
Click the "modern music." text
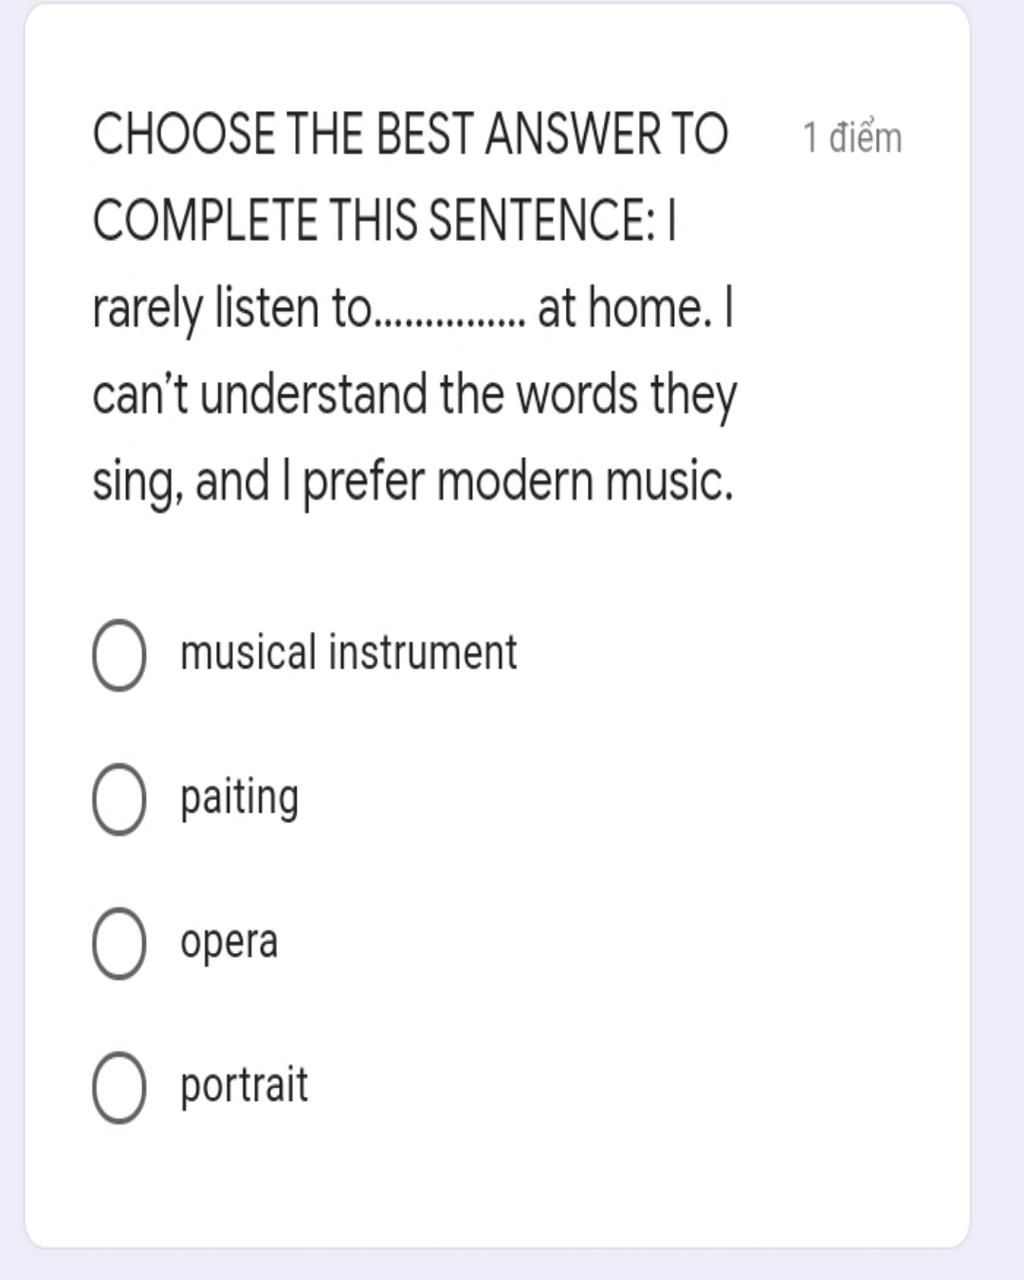click(x=585, y=482)
